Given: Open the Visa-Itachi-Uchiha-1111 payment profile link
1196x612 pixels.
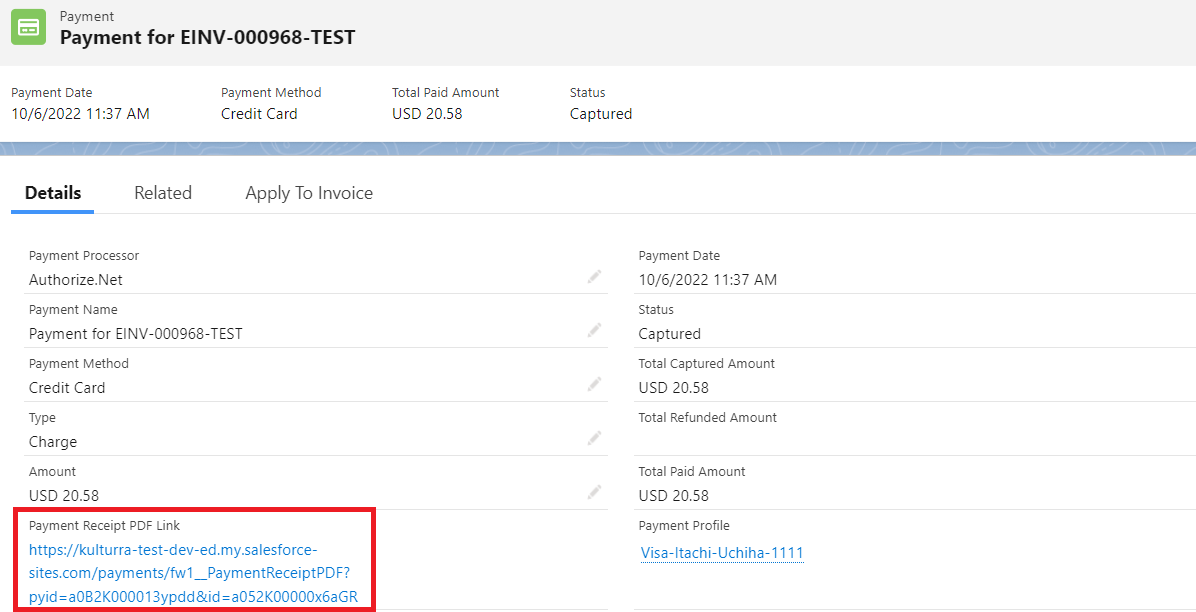Looking at the screenshot, I should tap(722, 553).
